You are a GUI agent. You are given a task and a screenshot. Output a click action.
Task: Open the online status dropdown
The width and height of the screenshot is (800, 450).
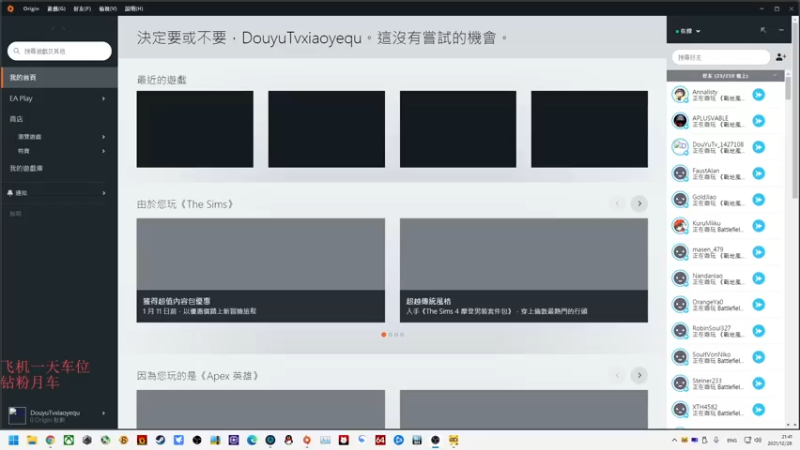coord(688,31)
